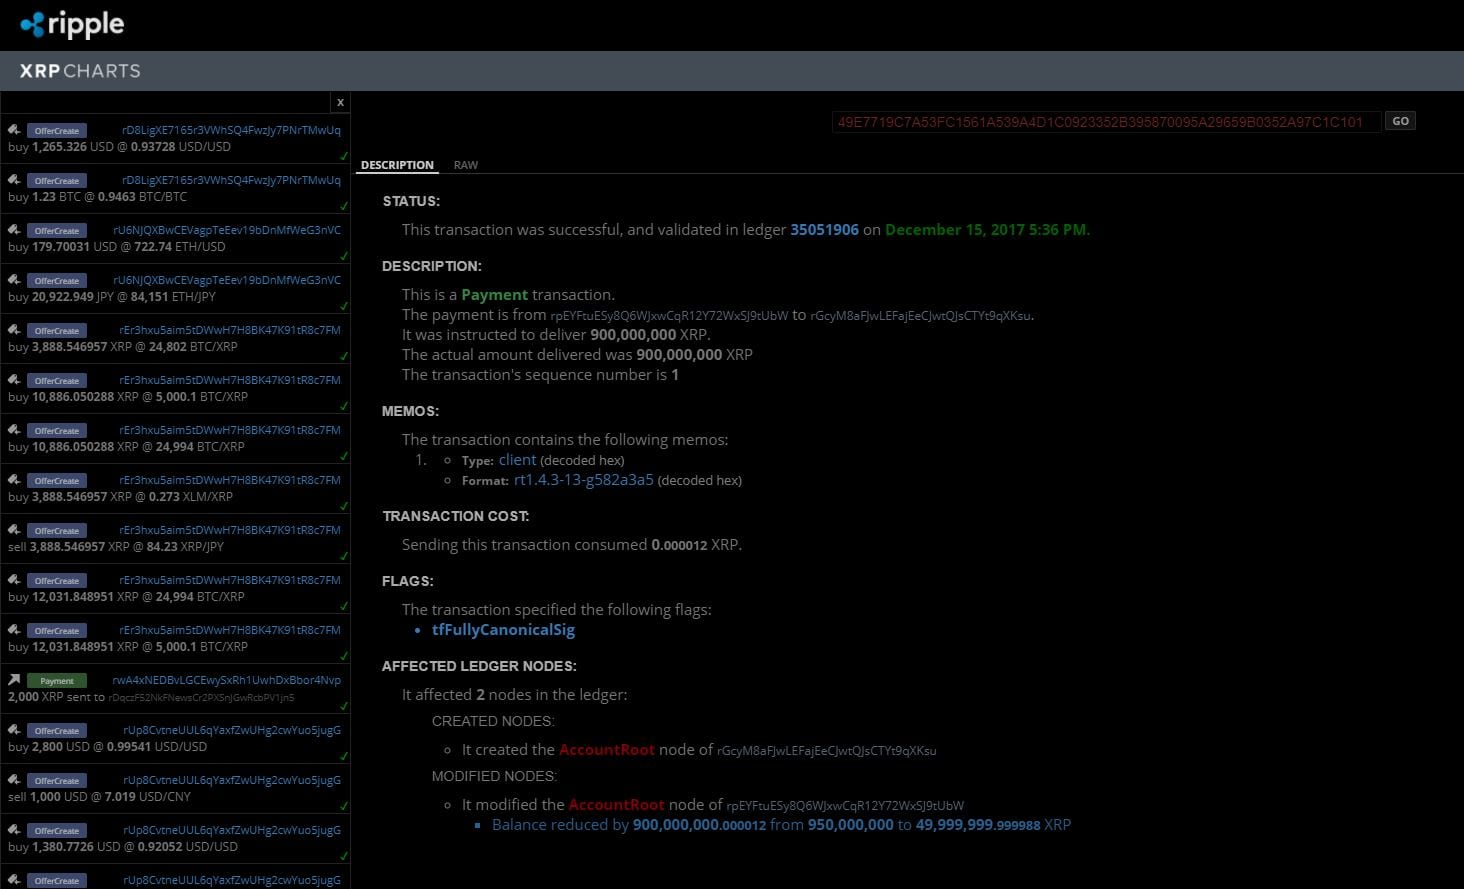The width and height of the screenshot is (1464, 889).
Task: Click the offer icon on the 2,800 USD row
Action: click(x=14, y=730)
